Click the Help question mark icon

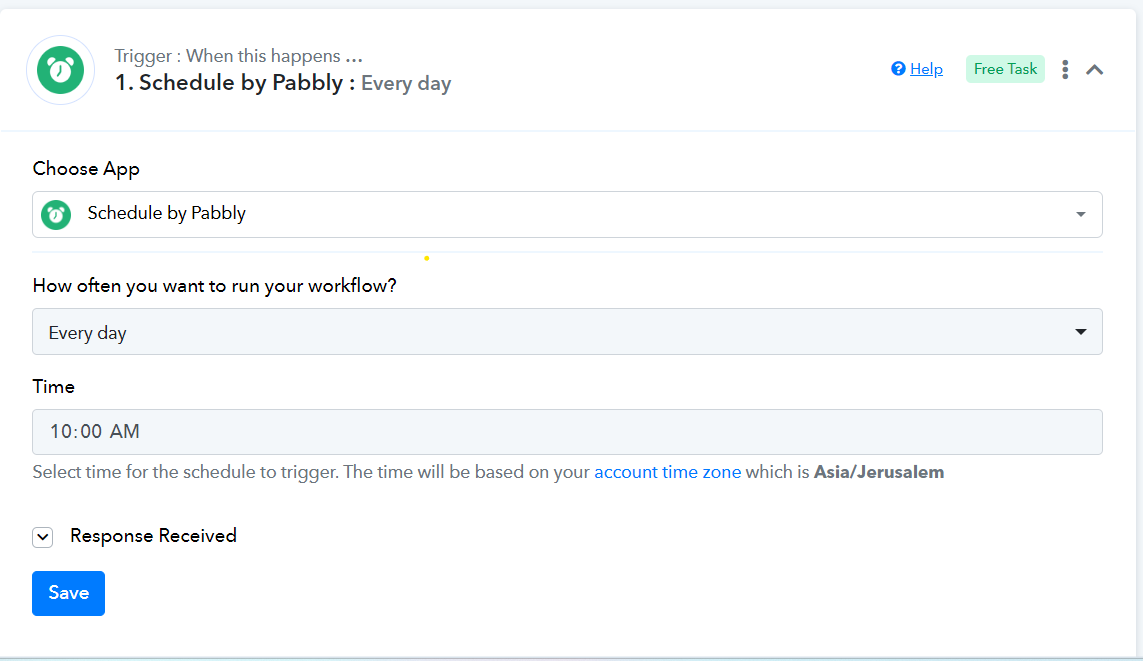pyautogui.click(x=898, y=69)
